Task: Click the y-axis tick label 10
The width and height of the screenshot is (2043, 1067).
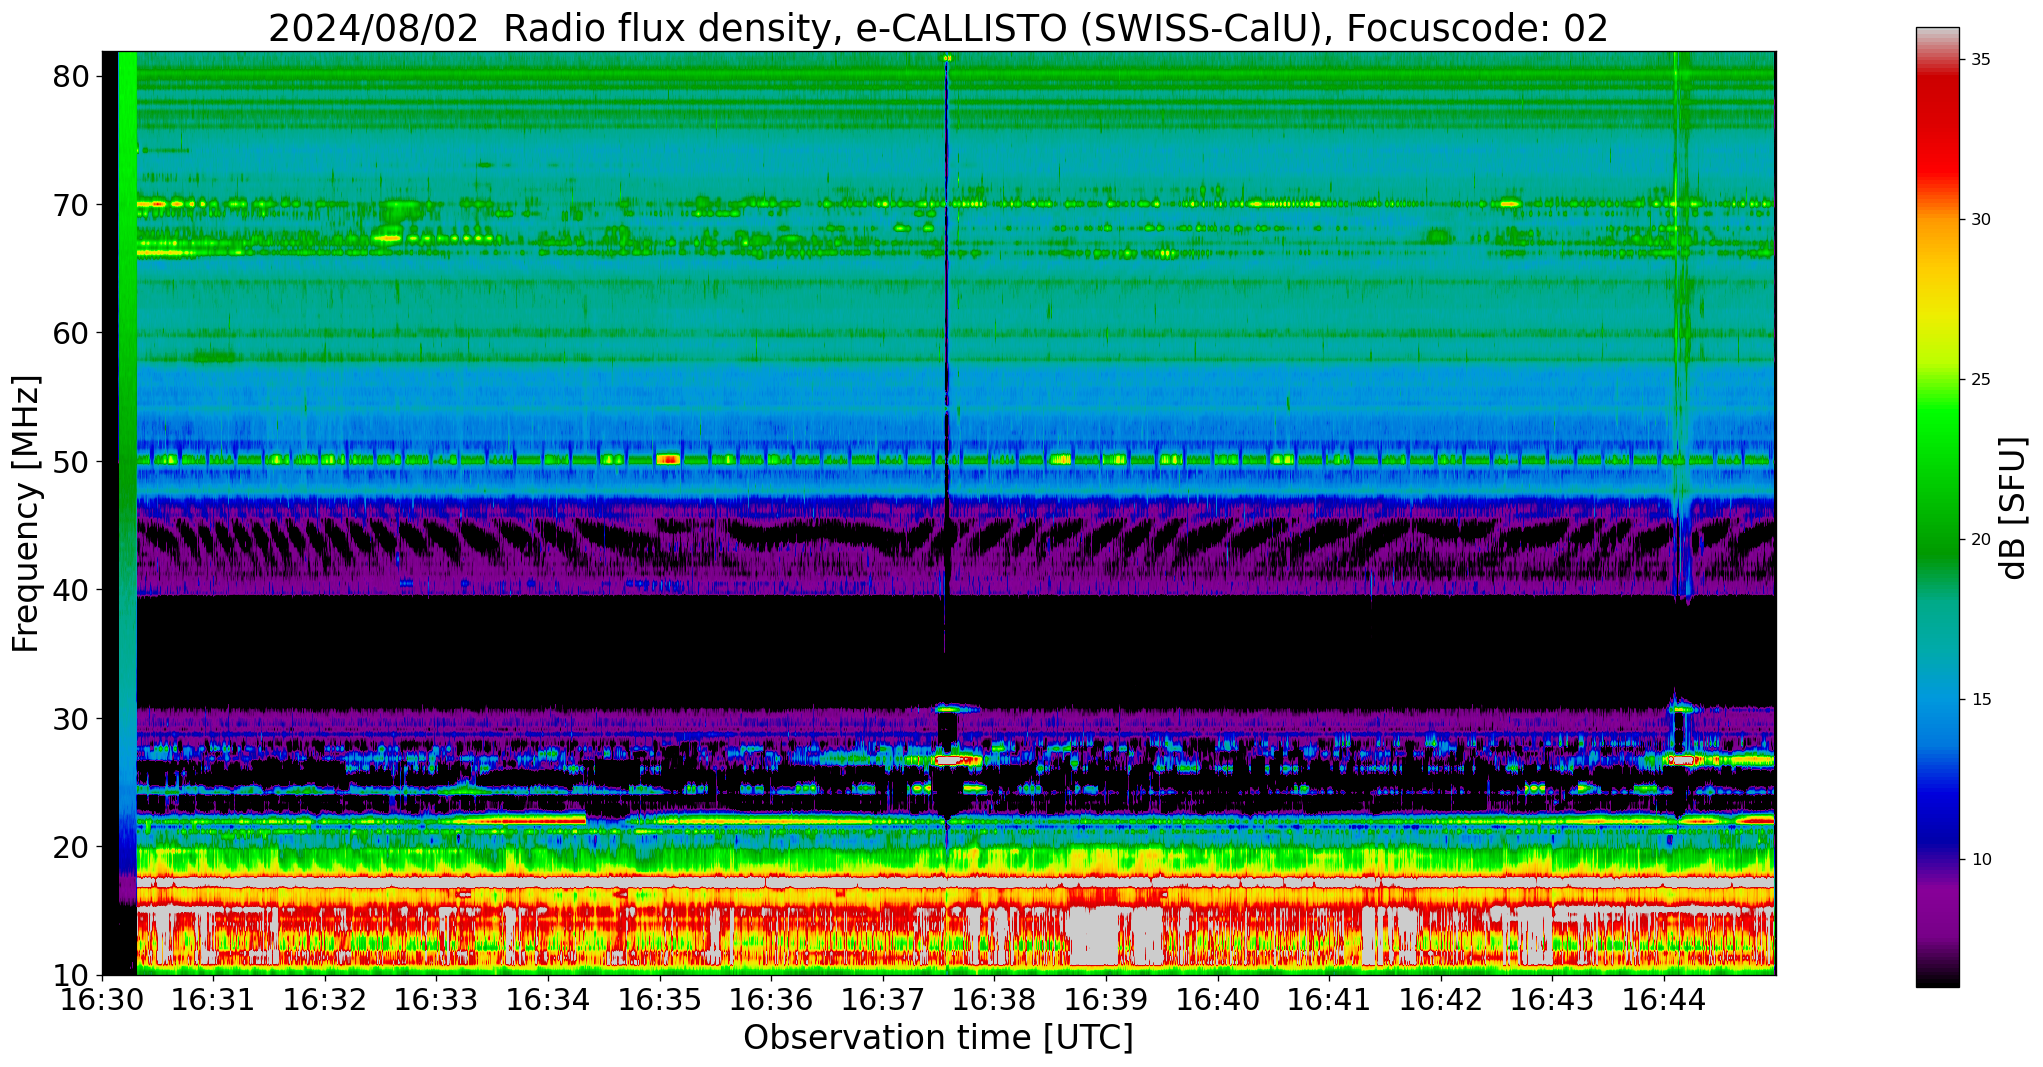Action: coord(72,975)
